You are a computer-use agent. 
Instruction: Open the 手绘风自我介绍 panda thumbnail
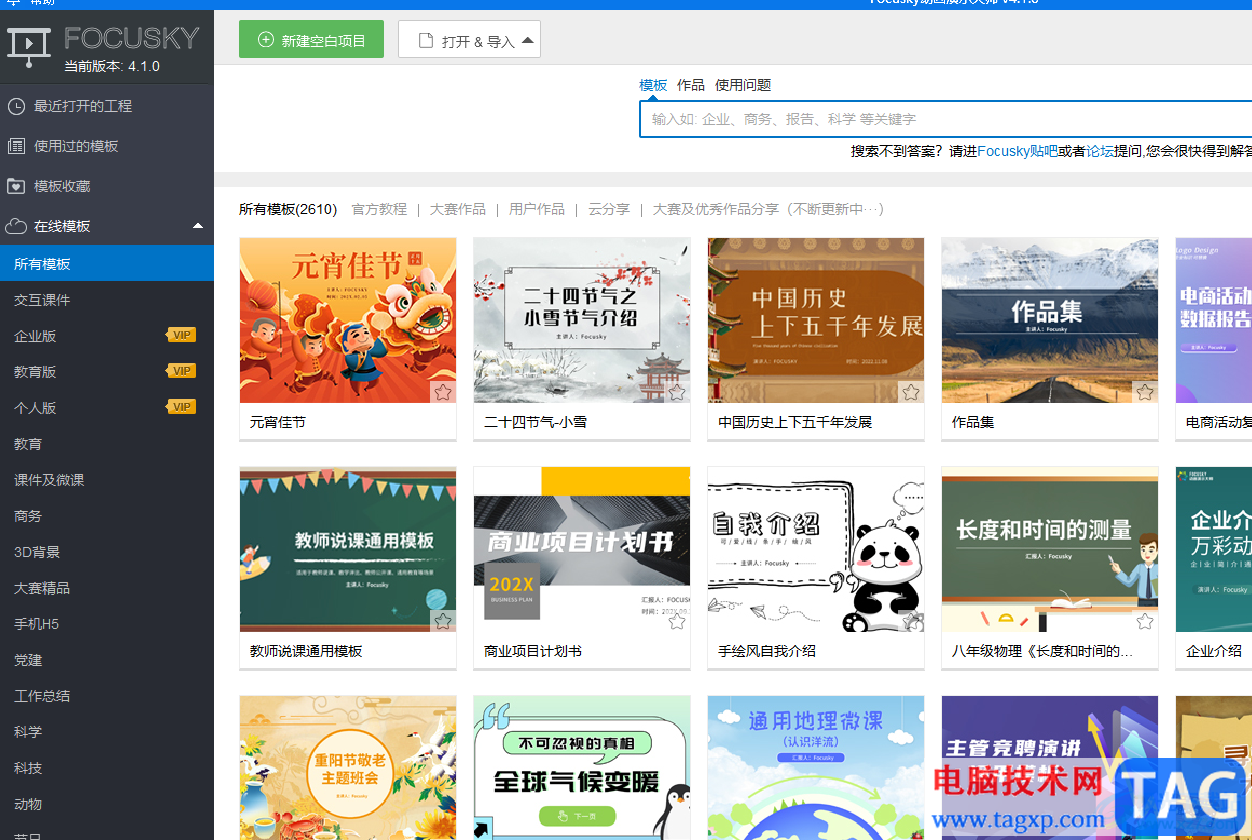pyautogui.click(x=816, y=549)
